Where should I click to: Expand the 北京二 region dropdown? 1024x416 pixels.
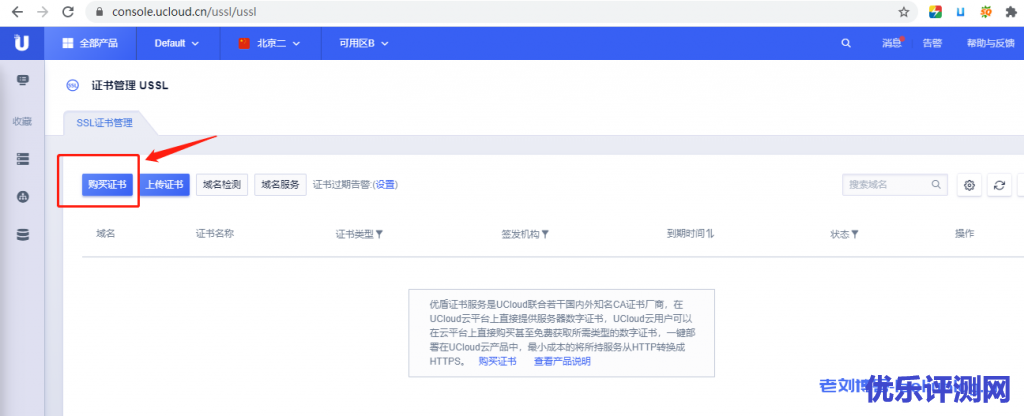tap(270, 43)
